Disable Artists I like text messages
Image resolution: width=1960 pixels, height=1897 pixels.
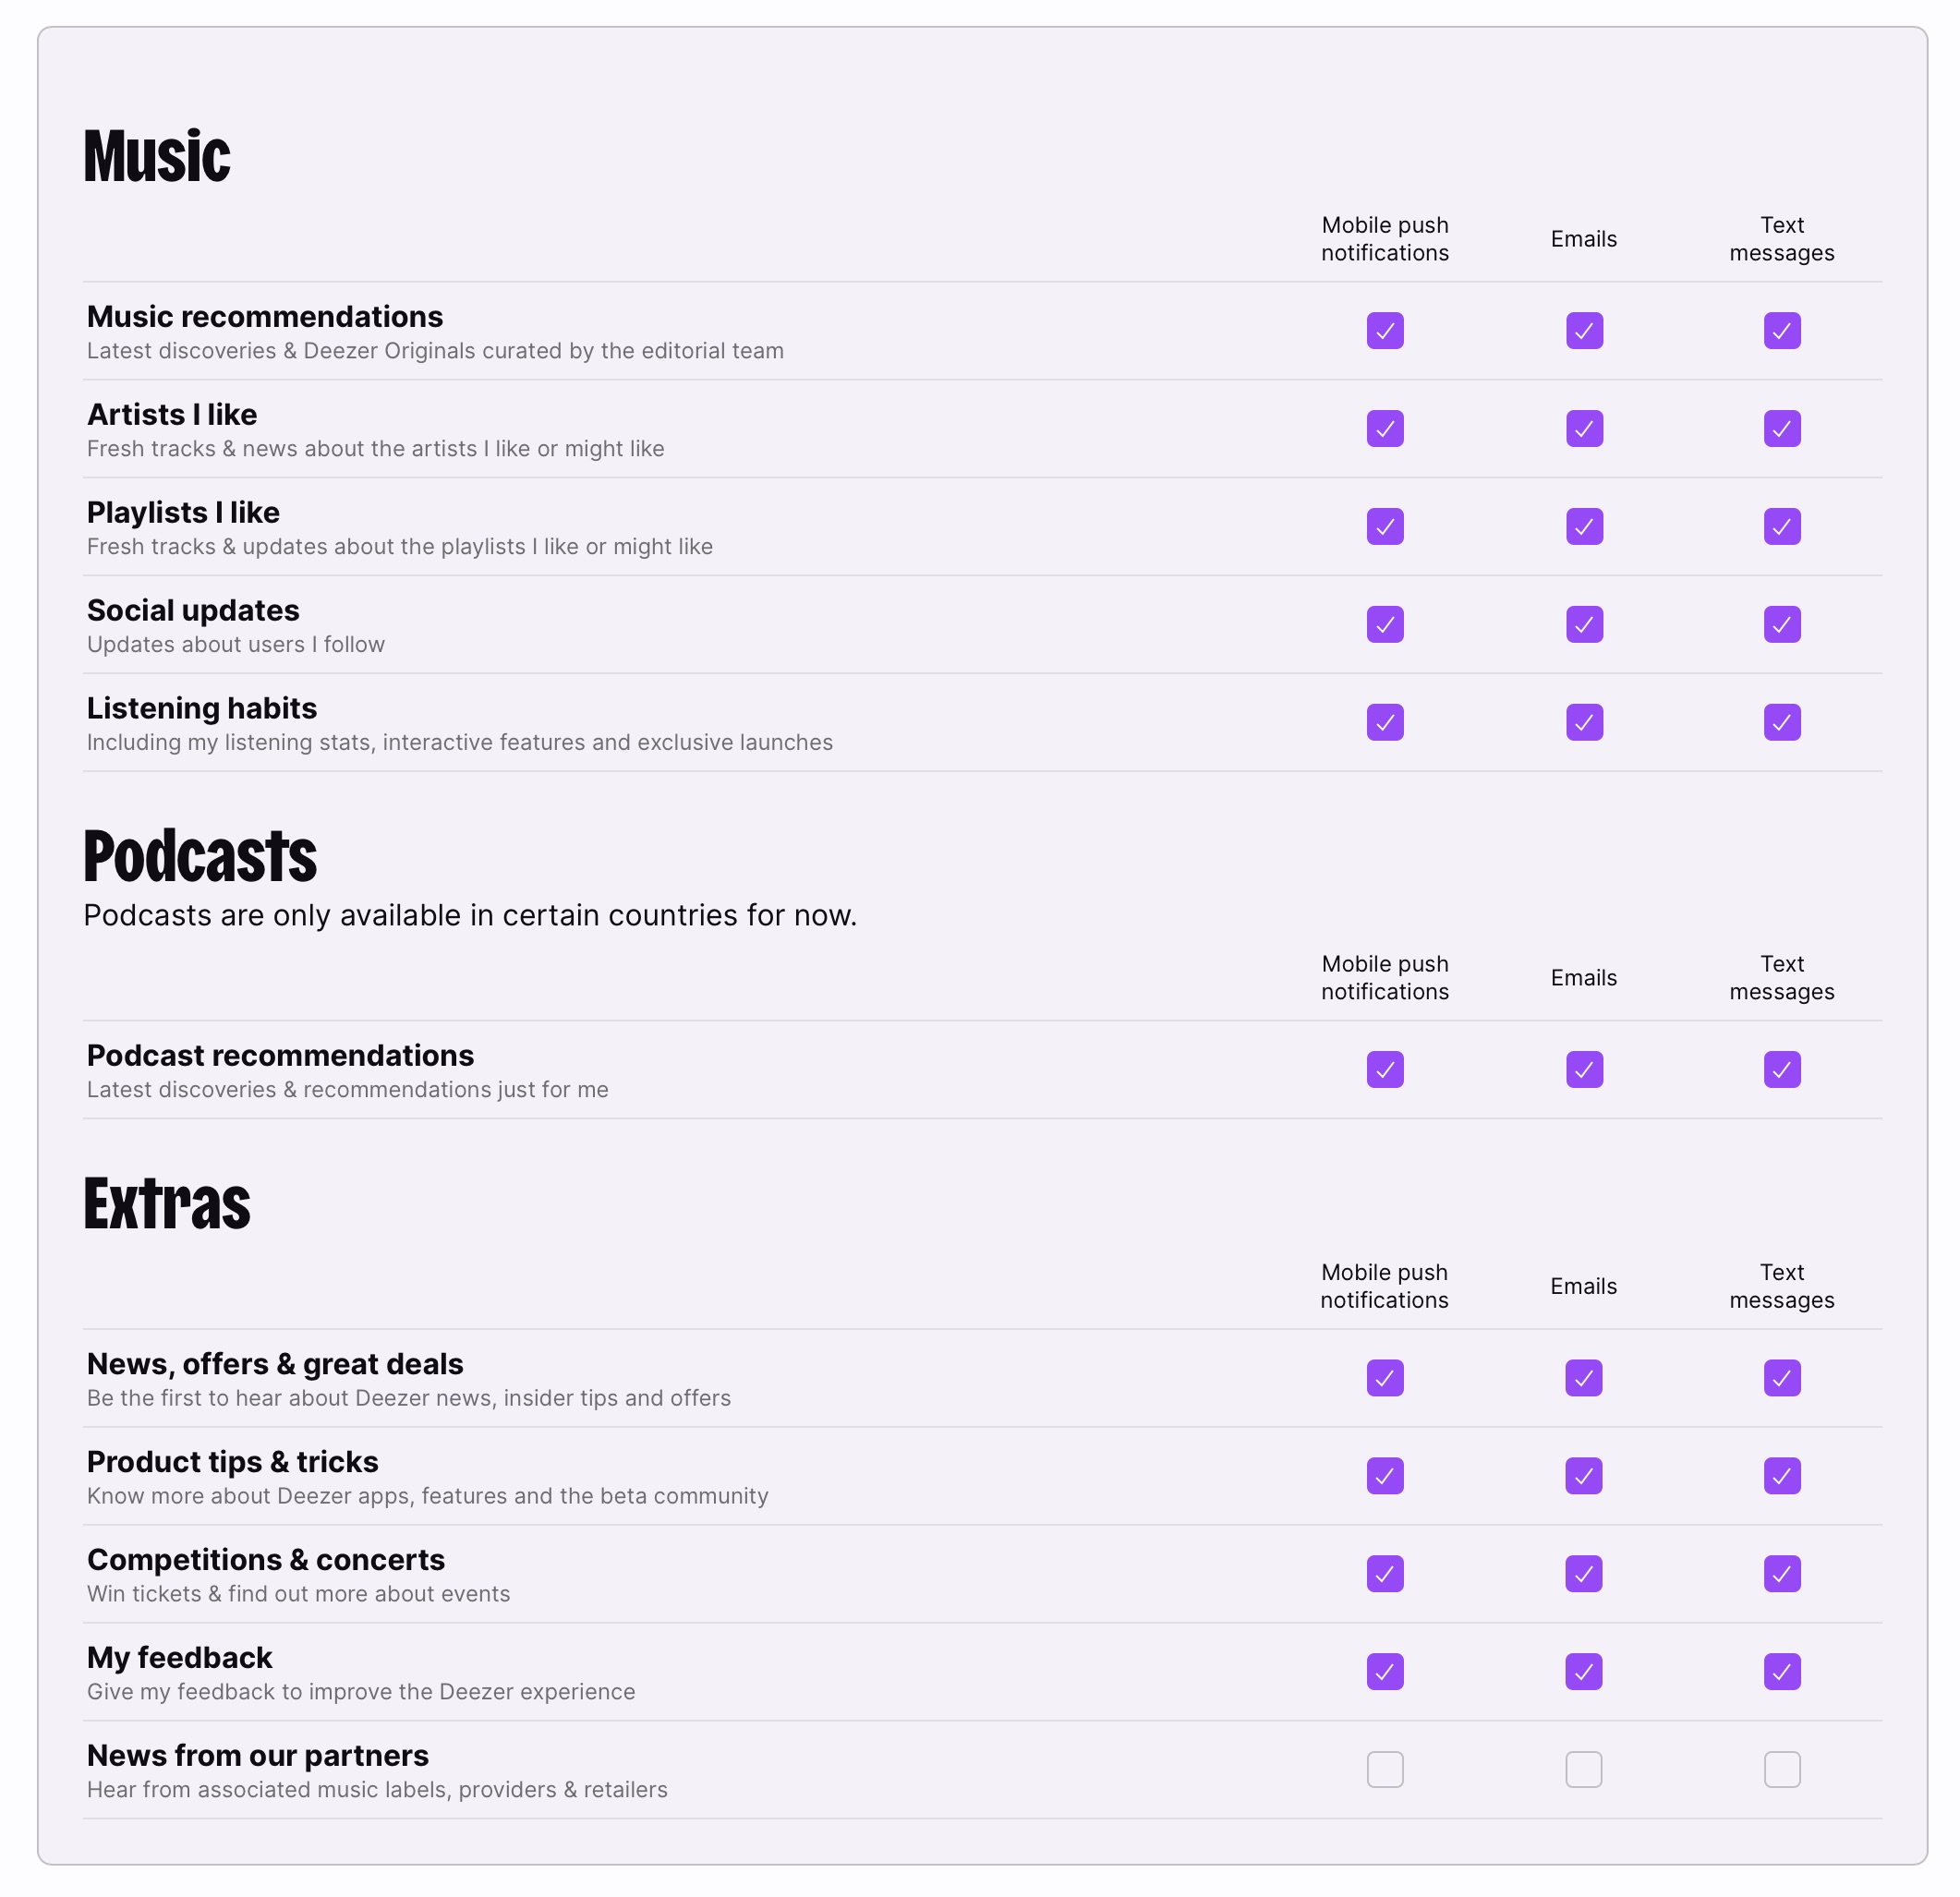1782,429
